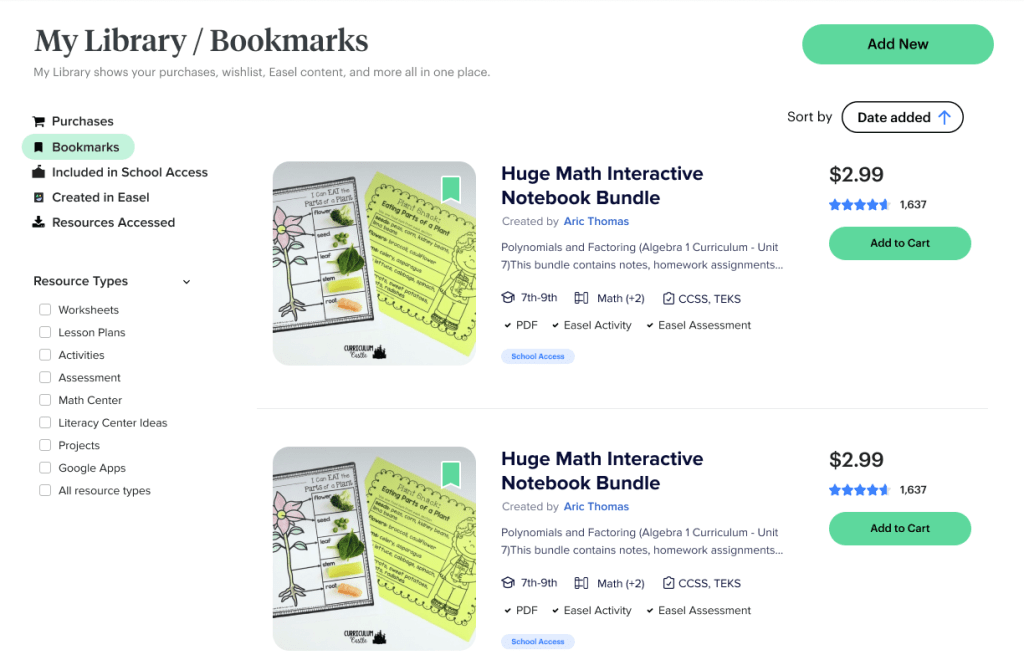The image size is (1024, 665).
Task: Click the Created in Easel icon
Action: click(x=39, y=197)
